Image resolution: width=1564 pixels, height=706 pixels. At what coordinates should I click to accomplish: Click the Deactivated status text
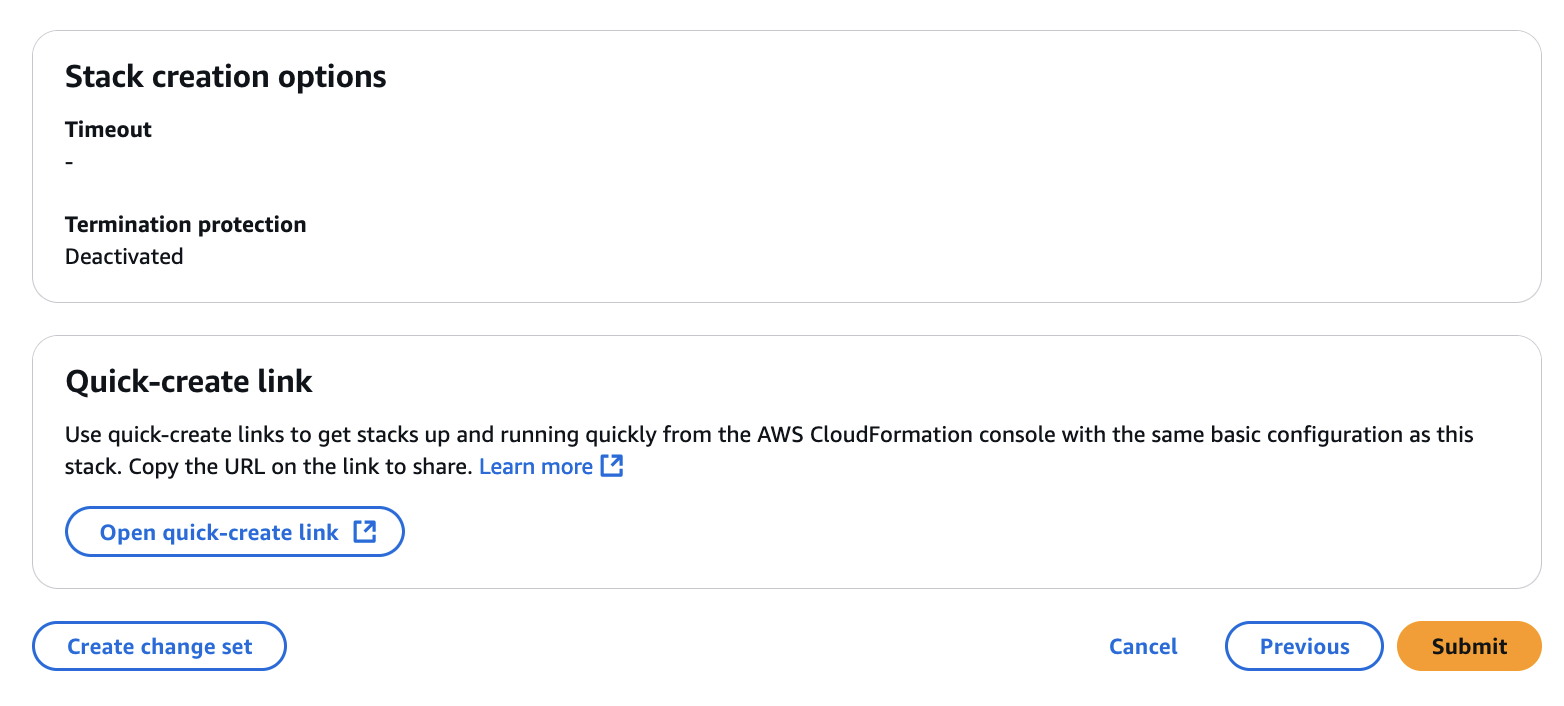[x=124, y=257]
